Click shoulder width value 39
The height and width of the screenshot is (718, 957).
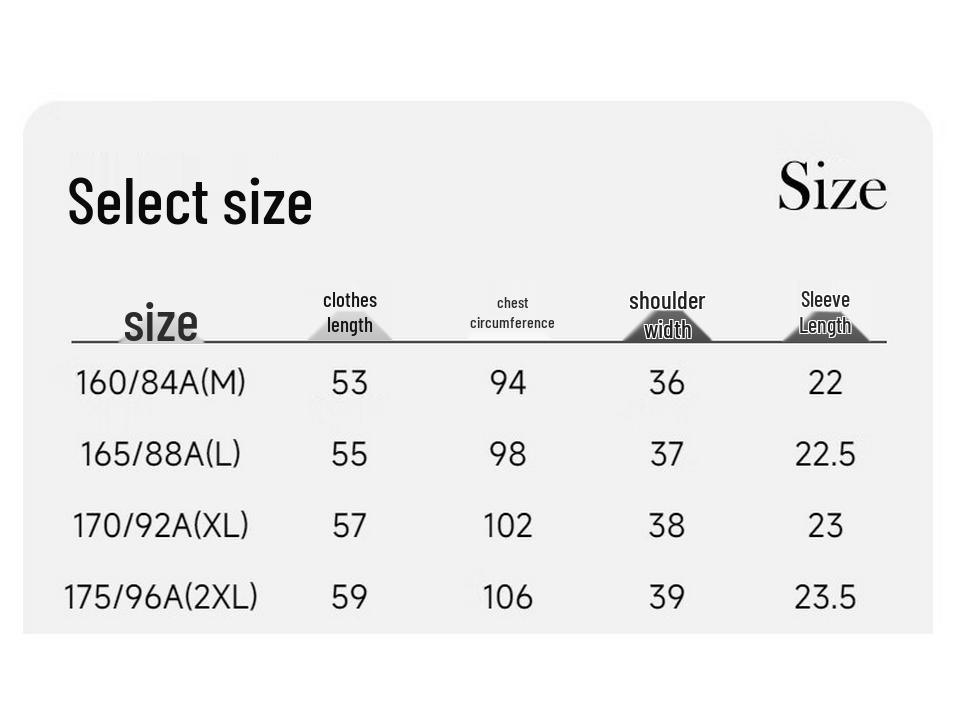tap(666, 597)
